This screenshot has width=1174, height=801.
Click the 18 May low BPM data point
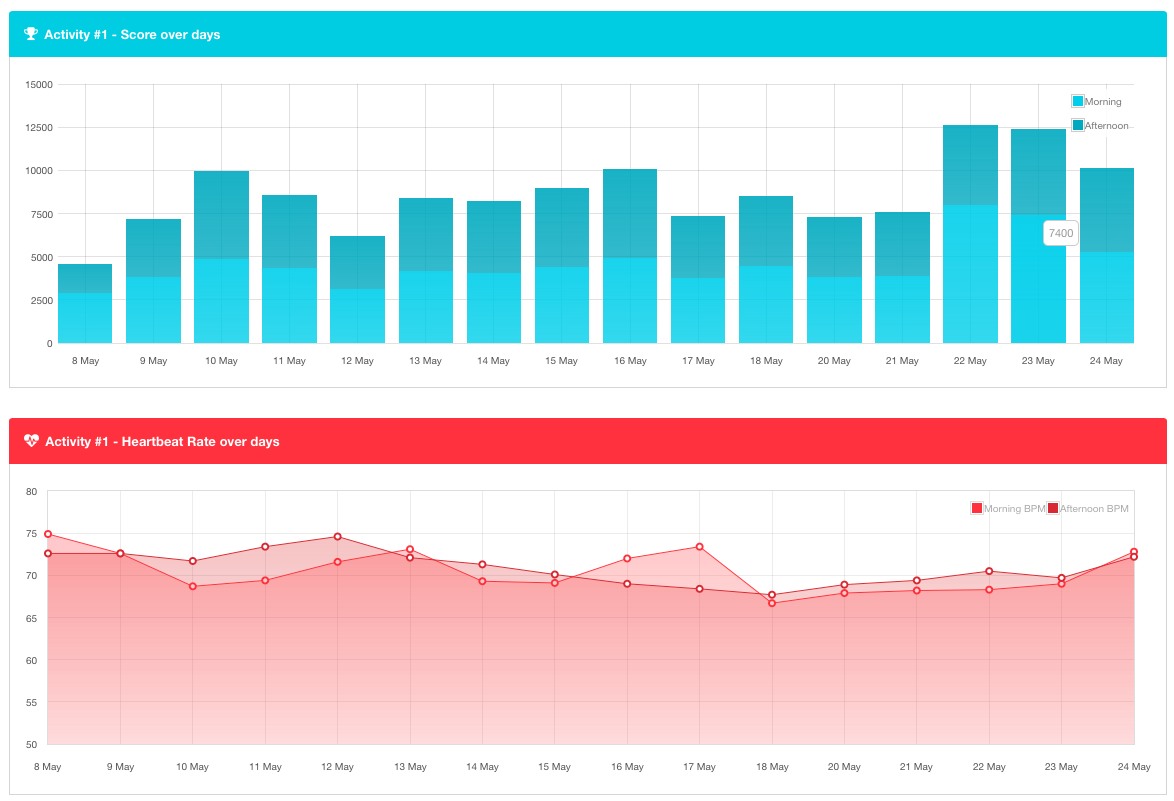point(771,603)
